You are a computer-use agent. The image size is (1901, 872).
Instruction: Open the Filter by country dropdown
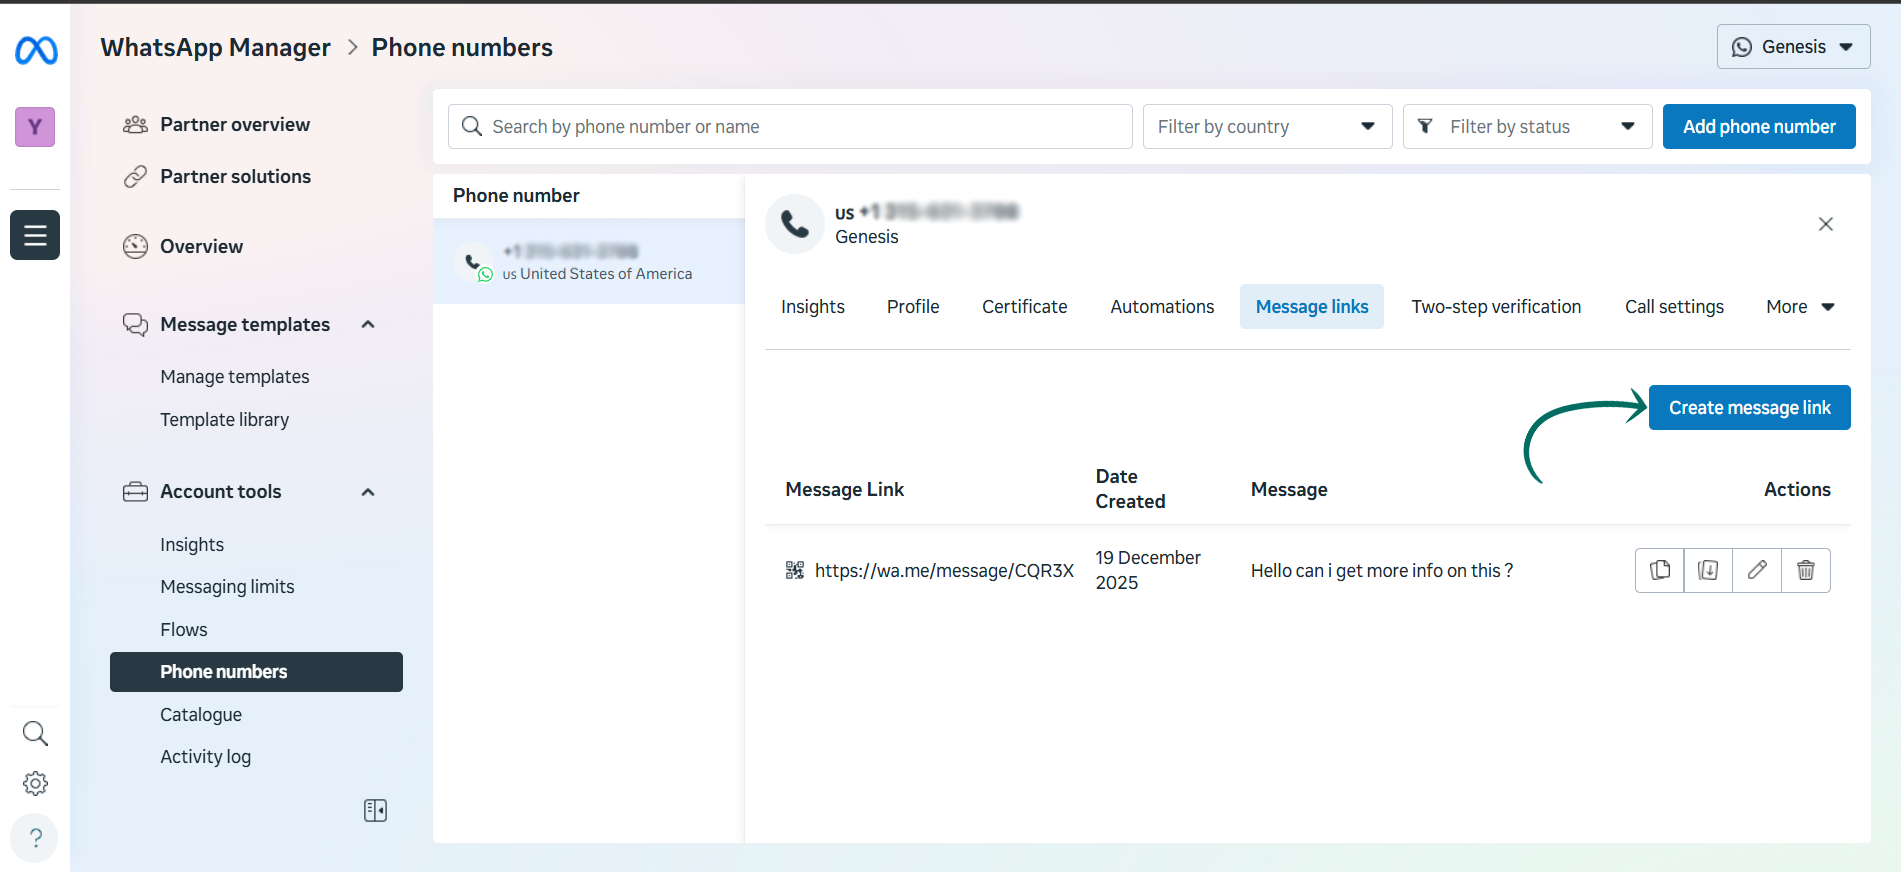[1266, 127]
